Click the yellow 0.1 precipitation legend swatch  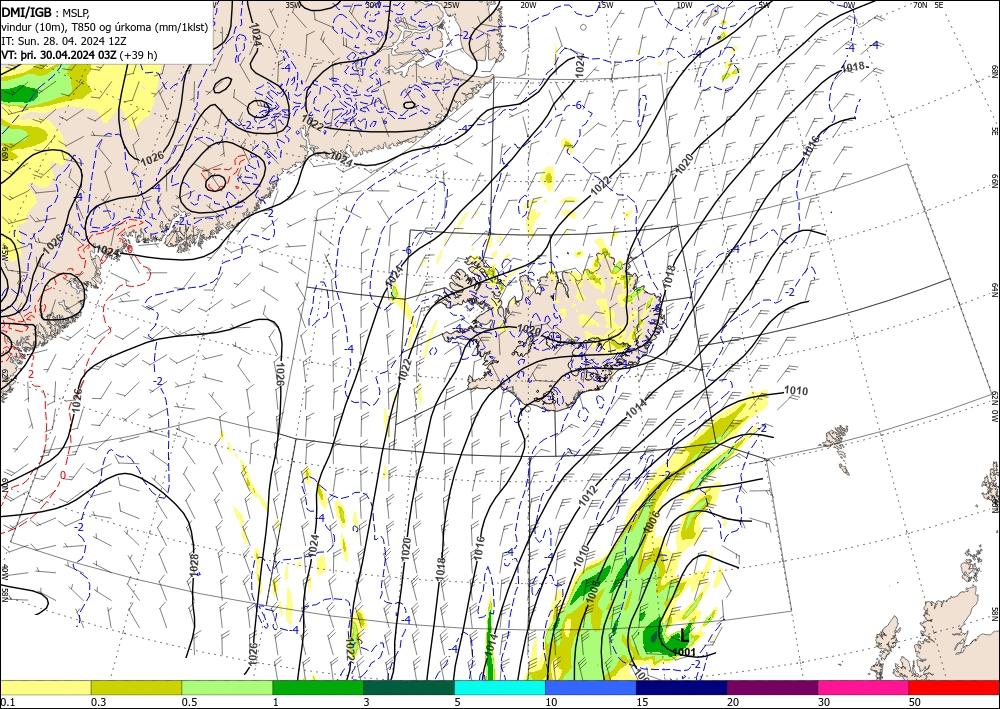click(45, 687)
